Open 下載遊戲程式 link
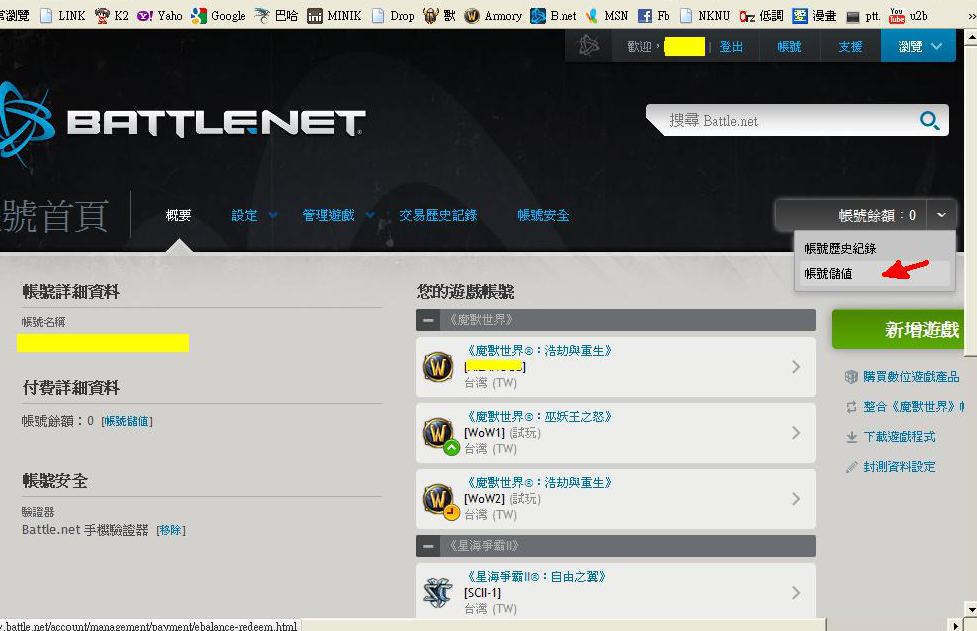This screenshot has height=631, width=977. 899,437
